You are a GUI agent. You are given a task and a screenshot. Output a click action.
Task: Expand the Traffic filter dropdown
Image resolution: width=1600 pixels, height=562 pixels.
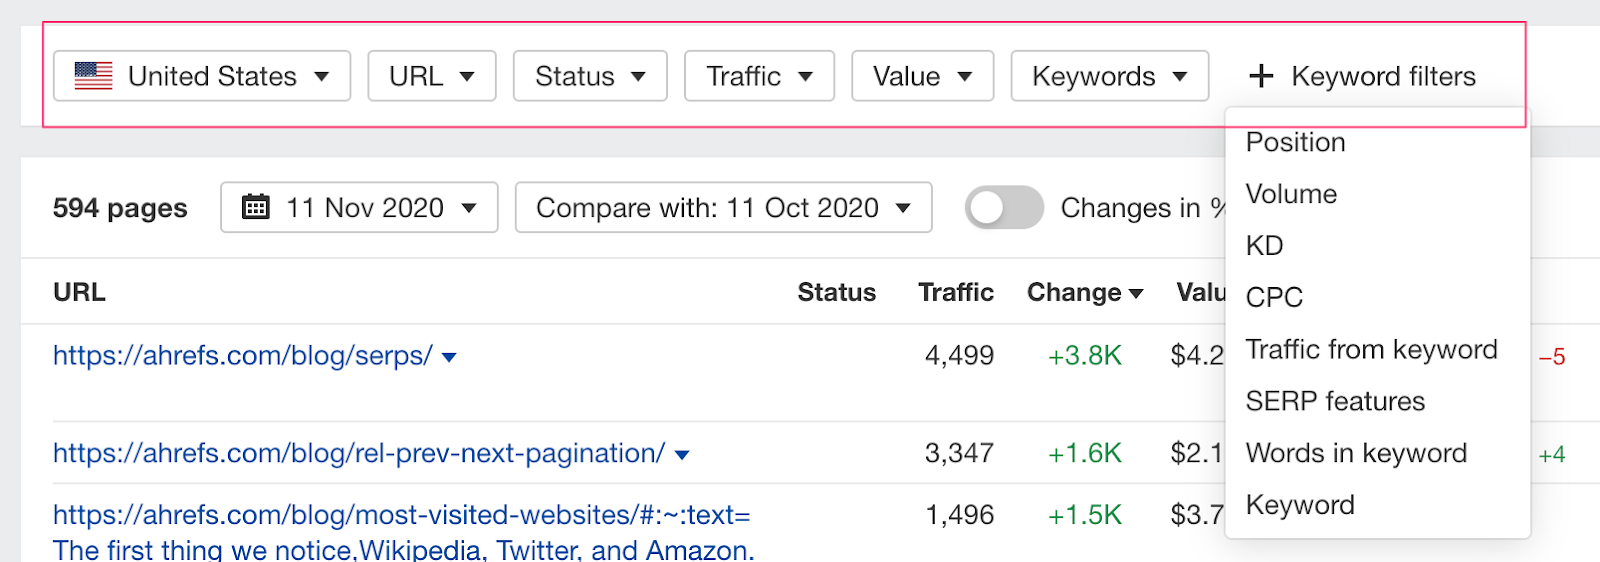758,76
